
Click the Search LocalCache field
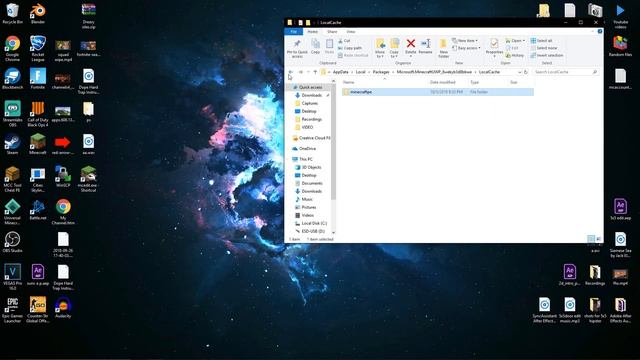coord(565,72)
